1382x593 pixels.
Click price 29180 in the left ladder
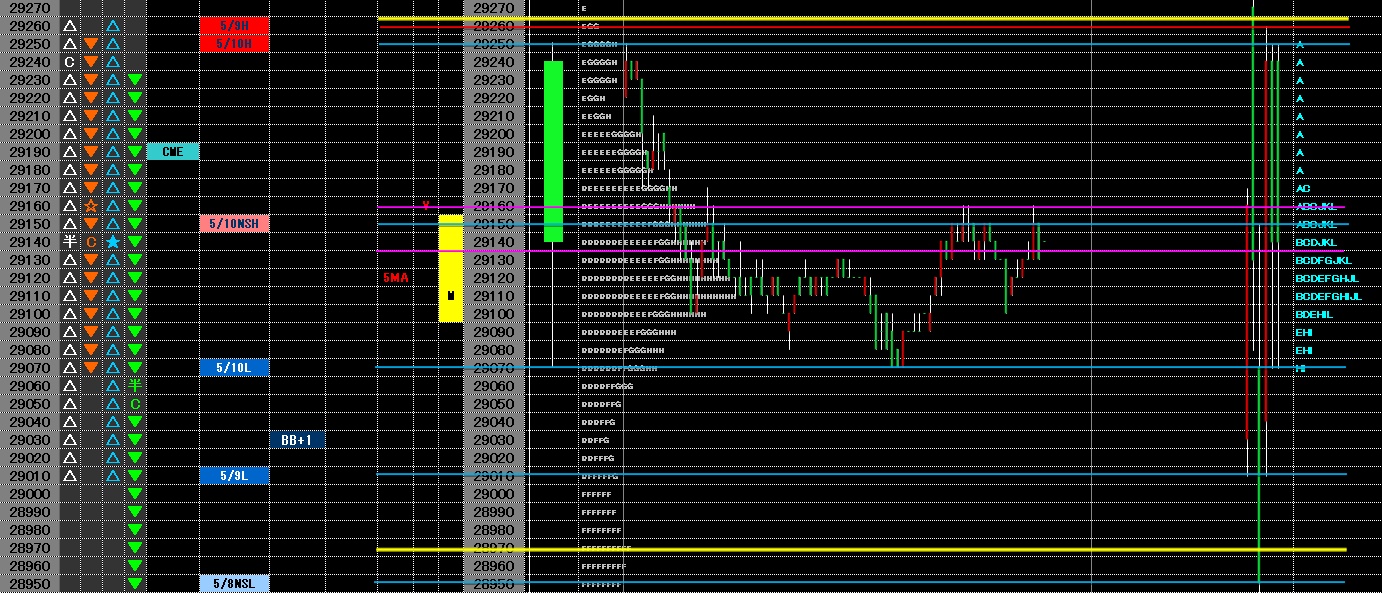point(29,170)
